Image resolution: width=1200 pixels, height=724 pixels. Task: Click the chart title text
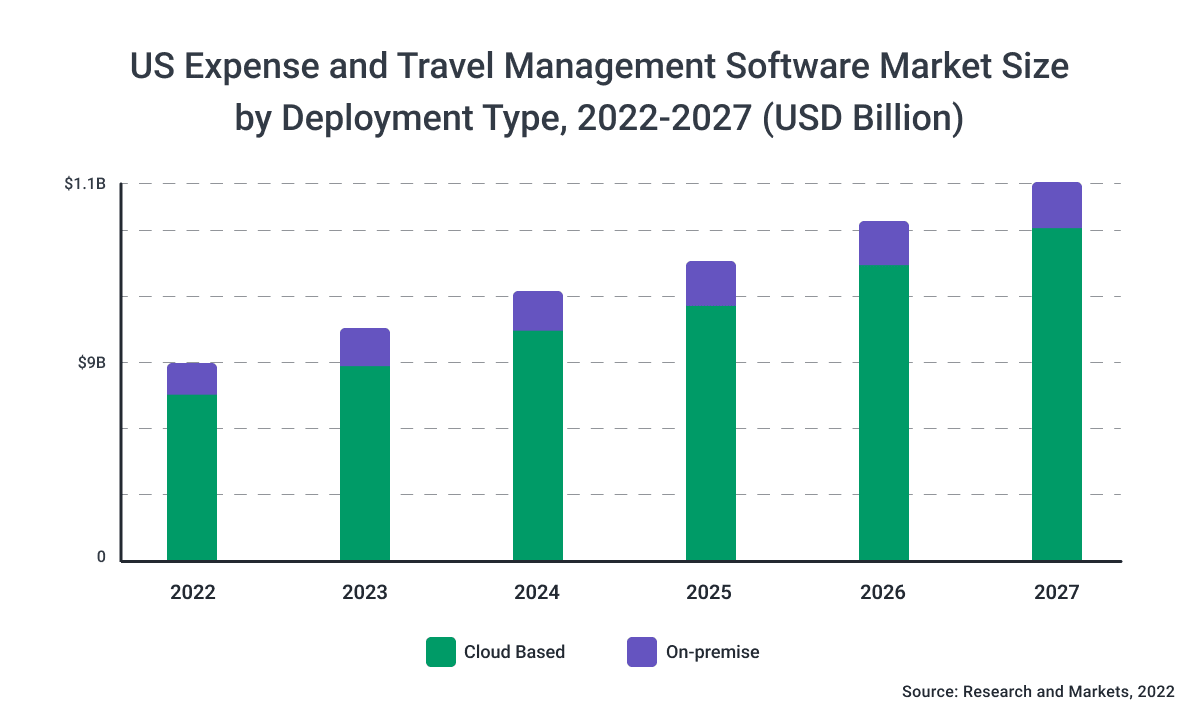(x=599, y=92)
